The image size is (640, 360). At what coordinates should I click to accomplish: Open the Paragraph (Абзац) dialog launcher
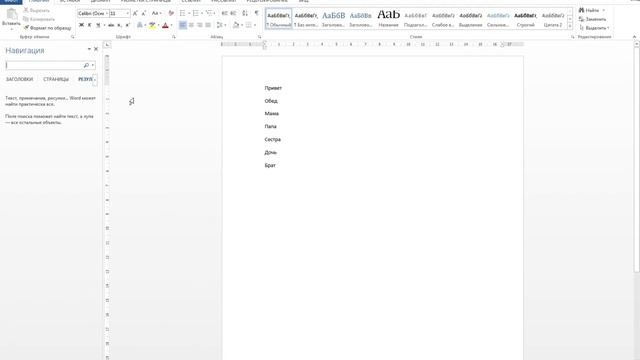click(260, 37)
